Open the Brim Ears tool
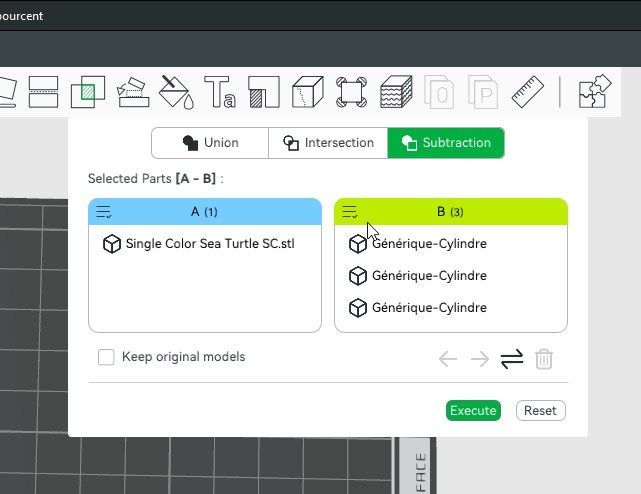Screen dimensions: 641x494 pos(352,92)
